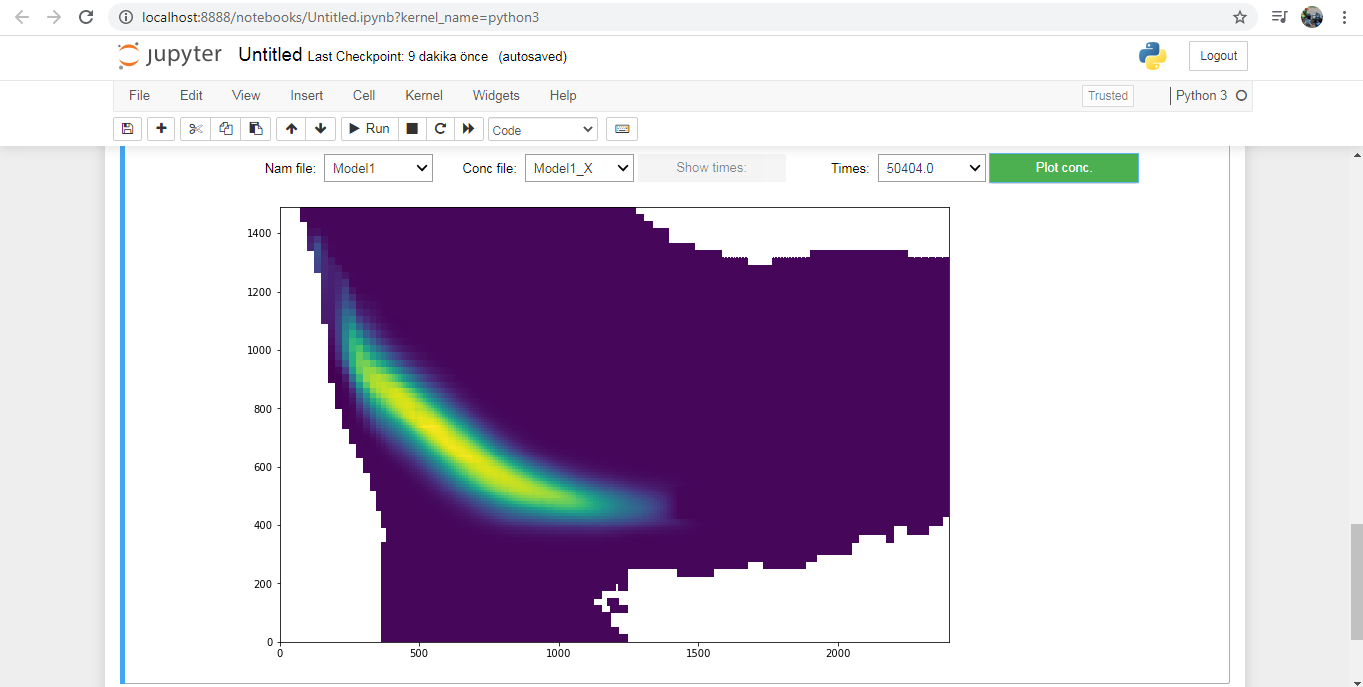This screenshot has height=687, width=1363.
Task: Open browser three-dot menu
Action: (1344, 17)
